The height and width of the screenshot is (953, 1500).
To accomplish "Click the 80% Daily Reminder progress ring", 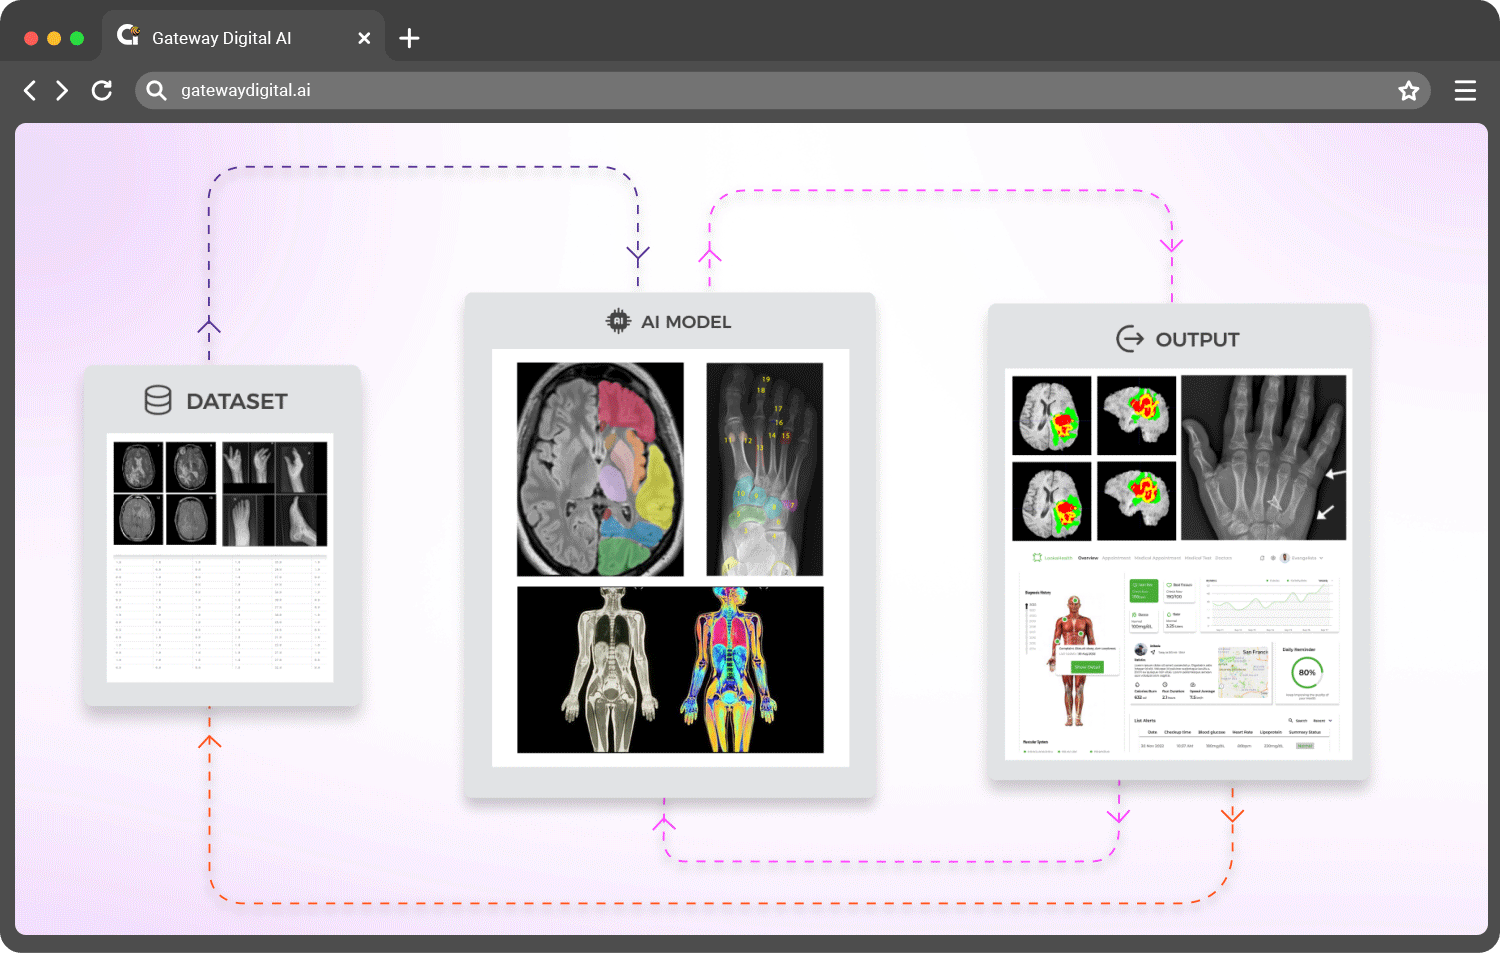I will click(1307, 673).
